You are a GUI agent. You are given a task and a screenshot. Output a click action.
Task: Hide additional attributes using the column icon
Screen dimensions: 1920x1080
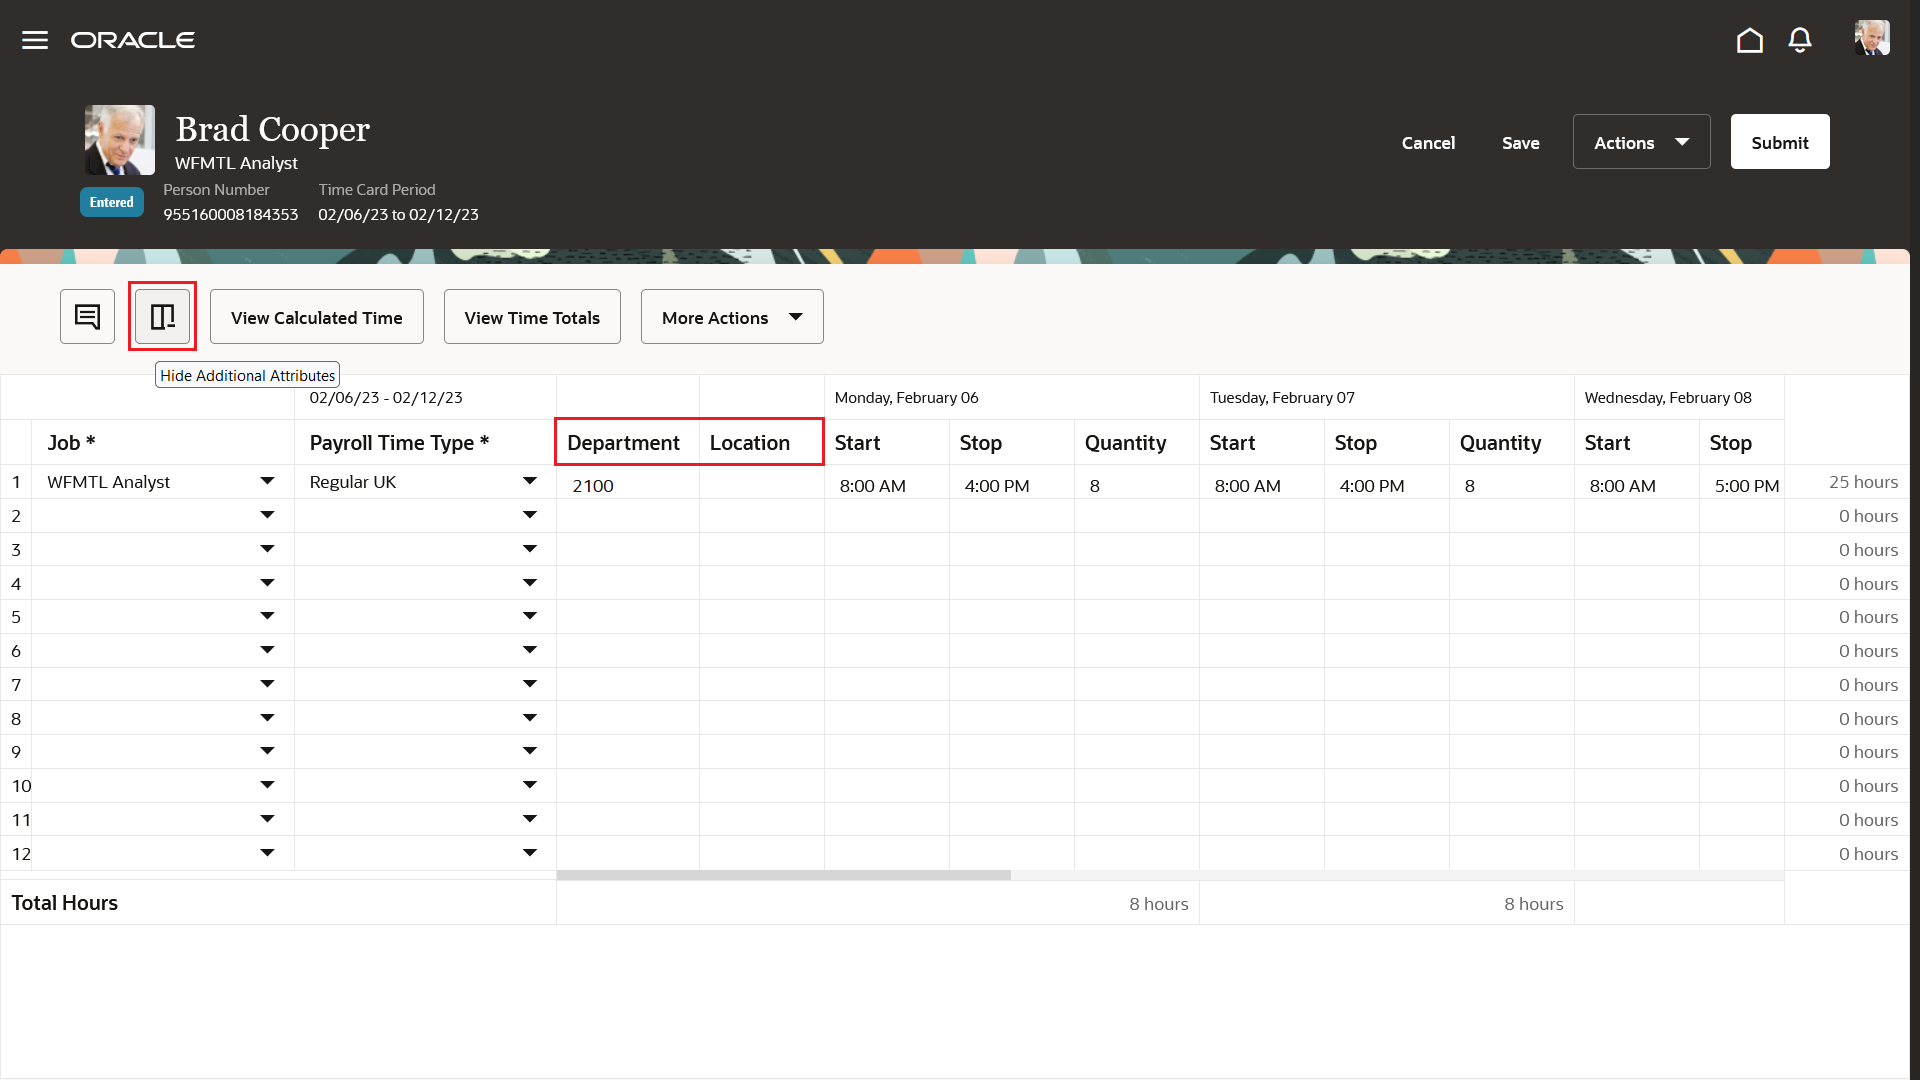tap(162, 316)
